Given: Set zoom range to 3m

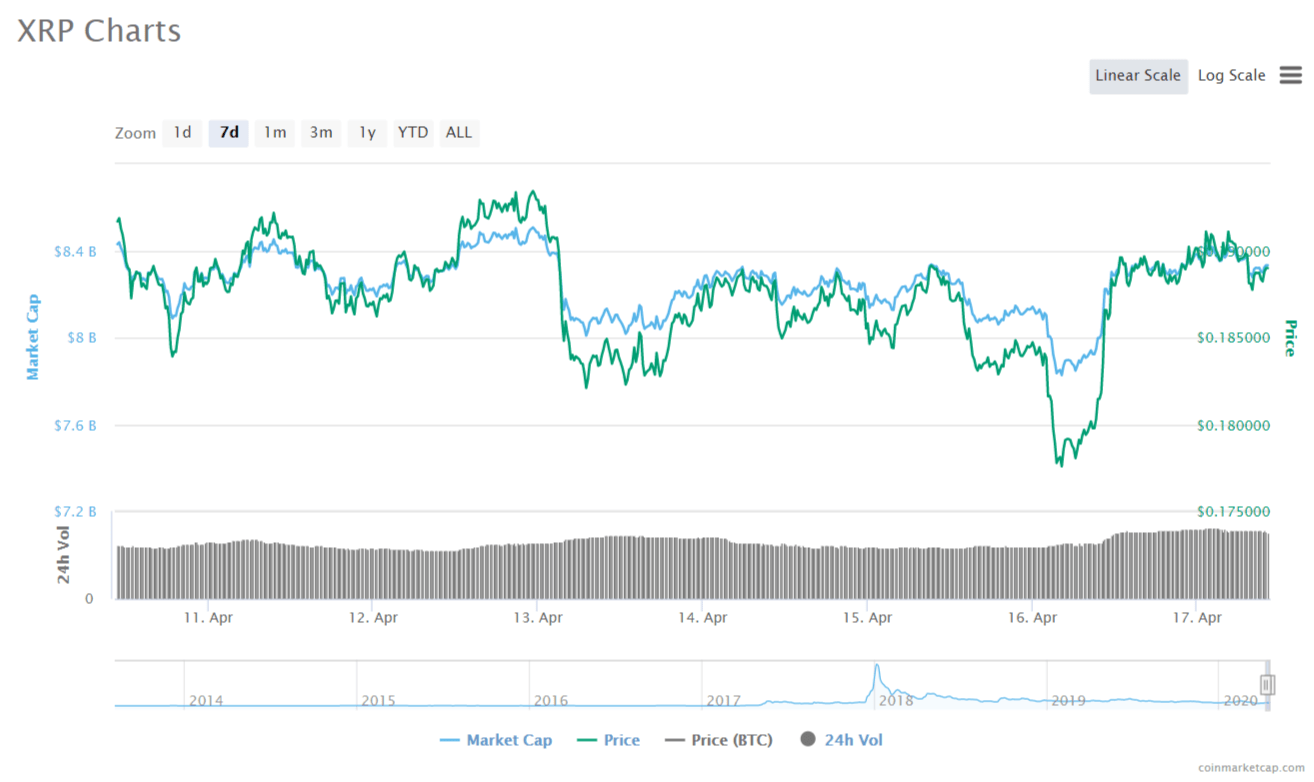Looking at the screenshot, I should pyautogui.click(x=321, y=132).
